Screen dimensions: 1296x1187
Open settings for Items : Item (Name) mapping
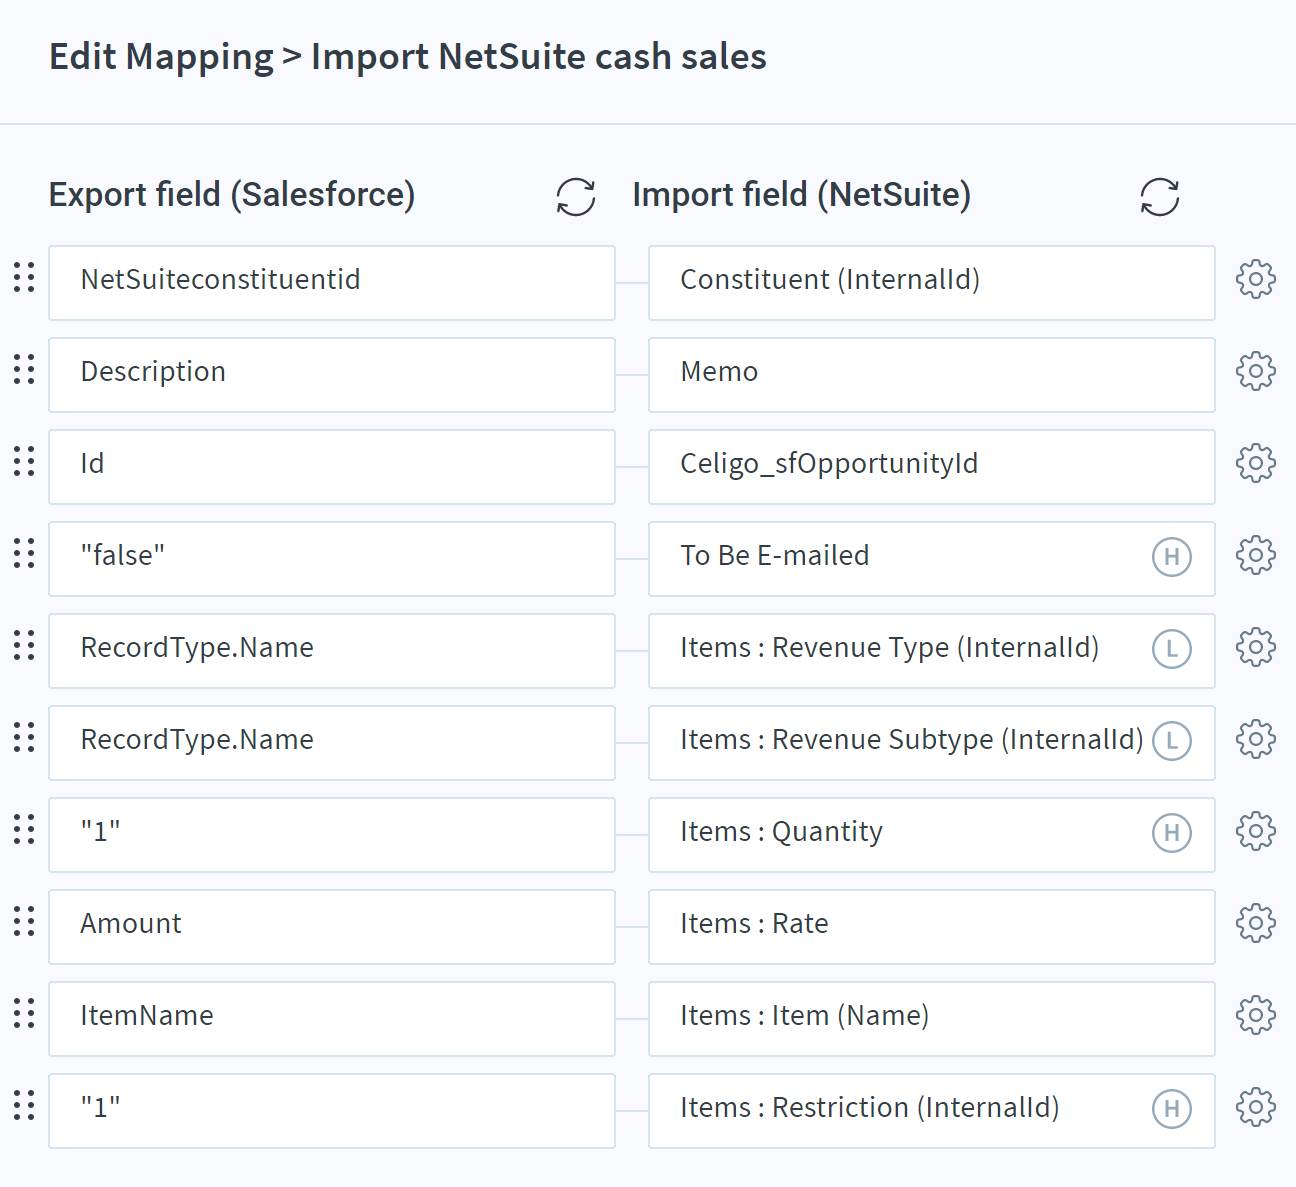1256,1015
